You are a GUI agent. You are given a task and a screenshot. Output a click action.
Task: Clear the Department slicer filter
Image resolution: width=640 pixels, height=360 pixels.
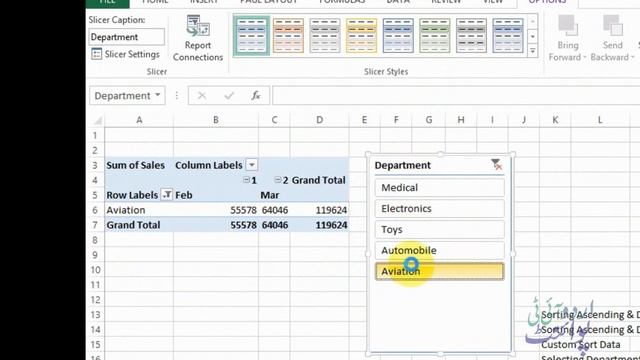pyautogui.click(x=496, y=165)
